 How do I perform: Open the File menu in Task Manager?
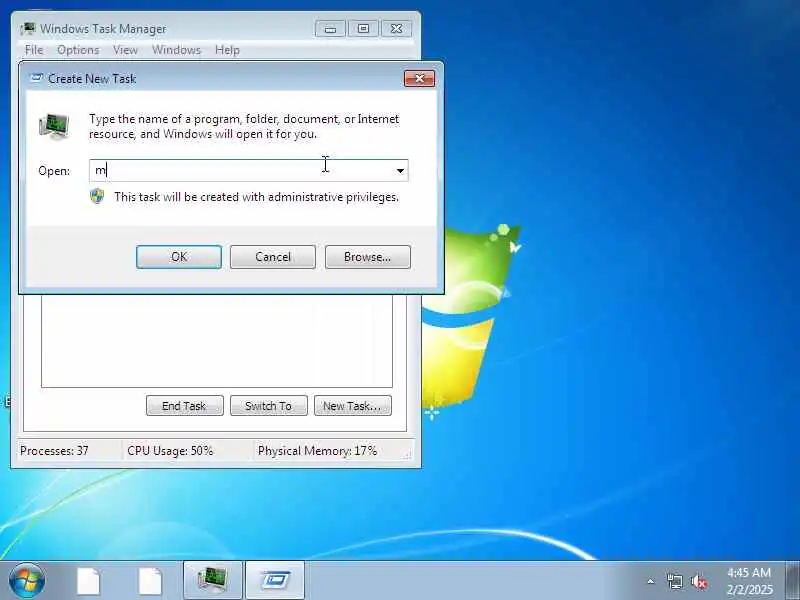click(x=34, y=50)
